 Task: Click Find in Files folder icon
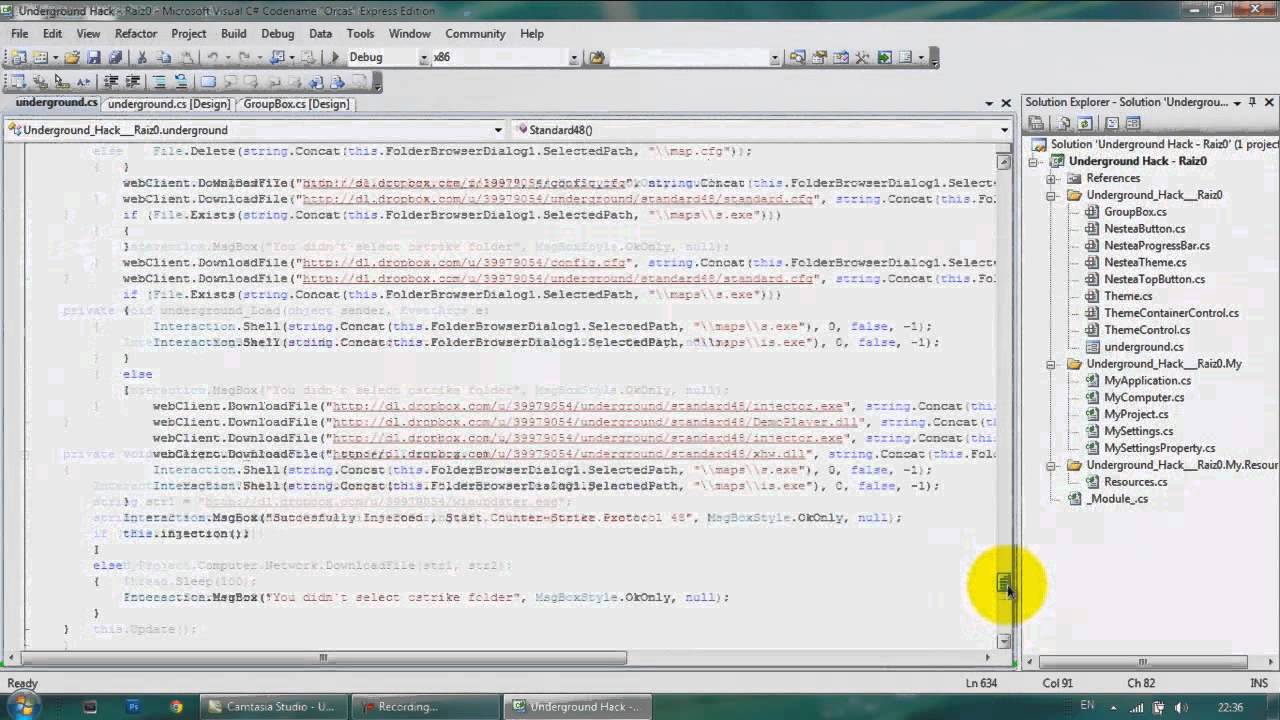[597, 57]
